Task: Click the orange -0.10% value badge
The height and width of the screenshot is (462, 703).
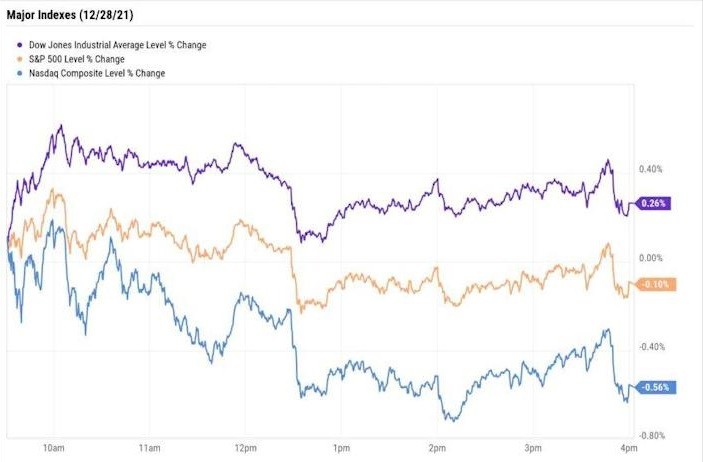Action: (656, 284)
